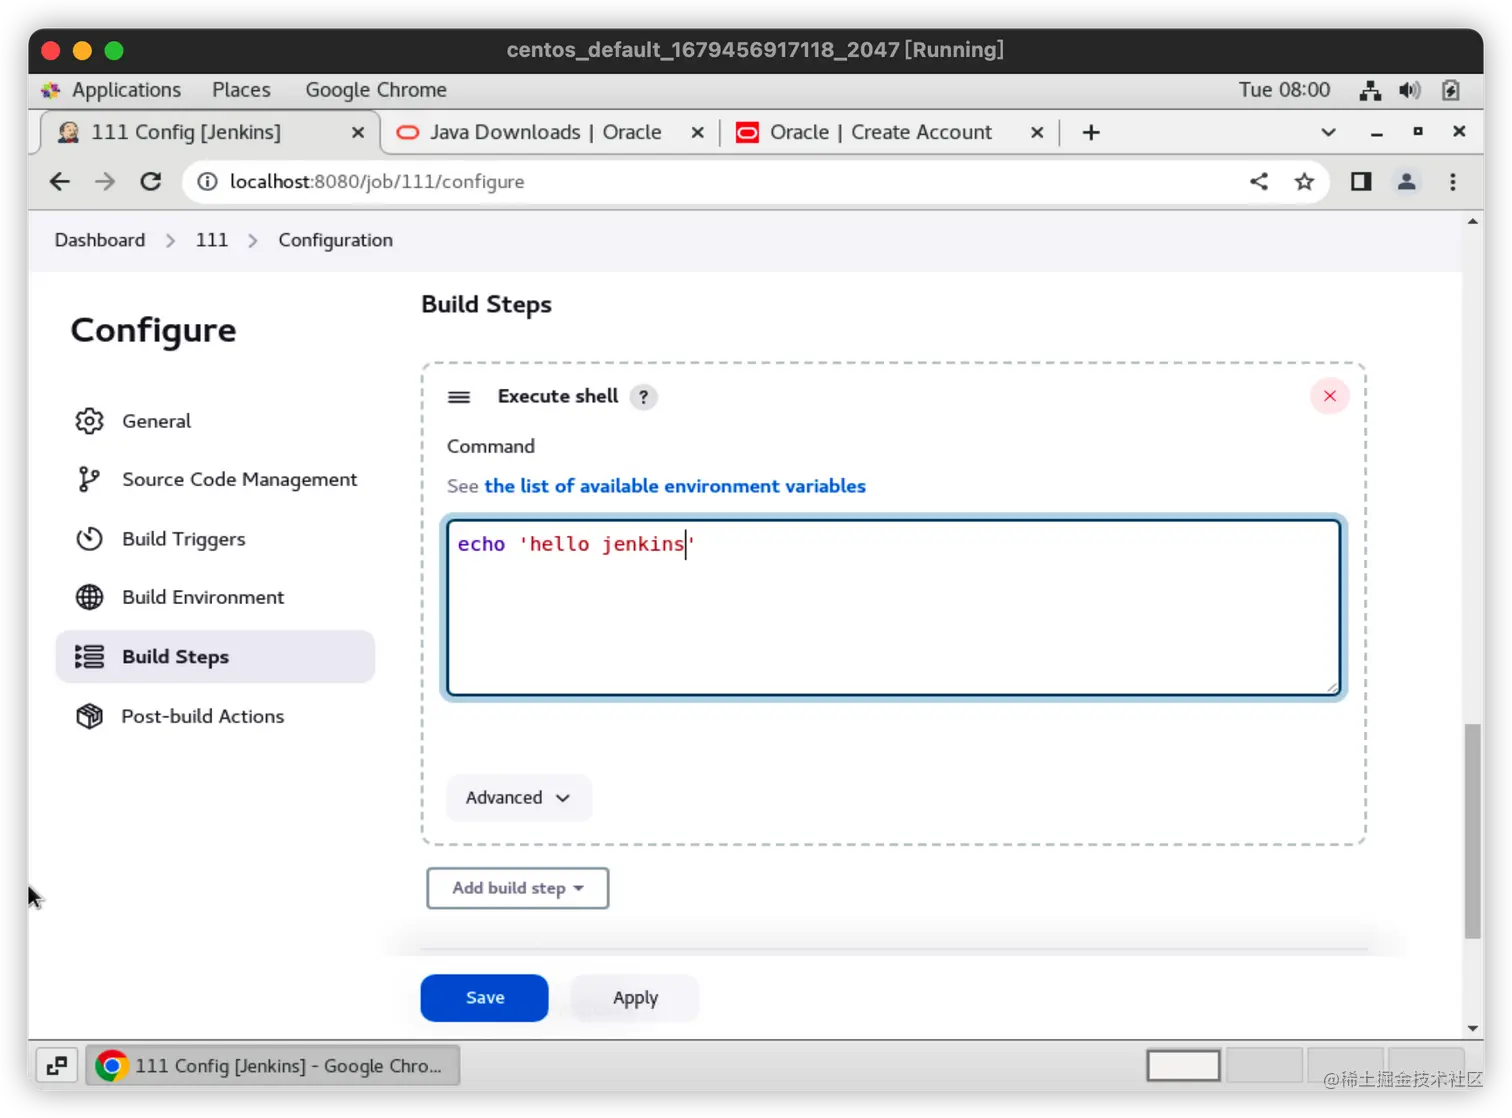Click the Build Environment globe icon
Image resolution: width=1512 pixels, height=1118 pixels.
89,597
